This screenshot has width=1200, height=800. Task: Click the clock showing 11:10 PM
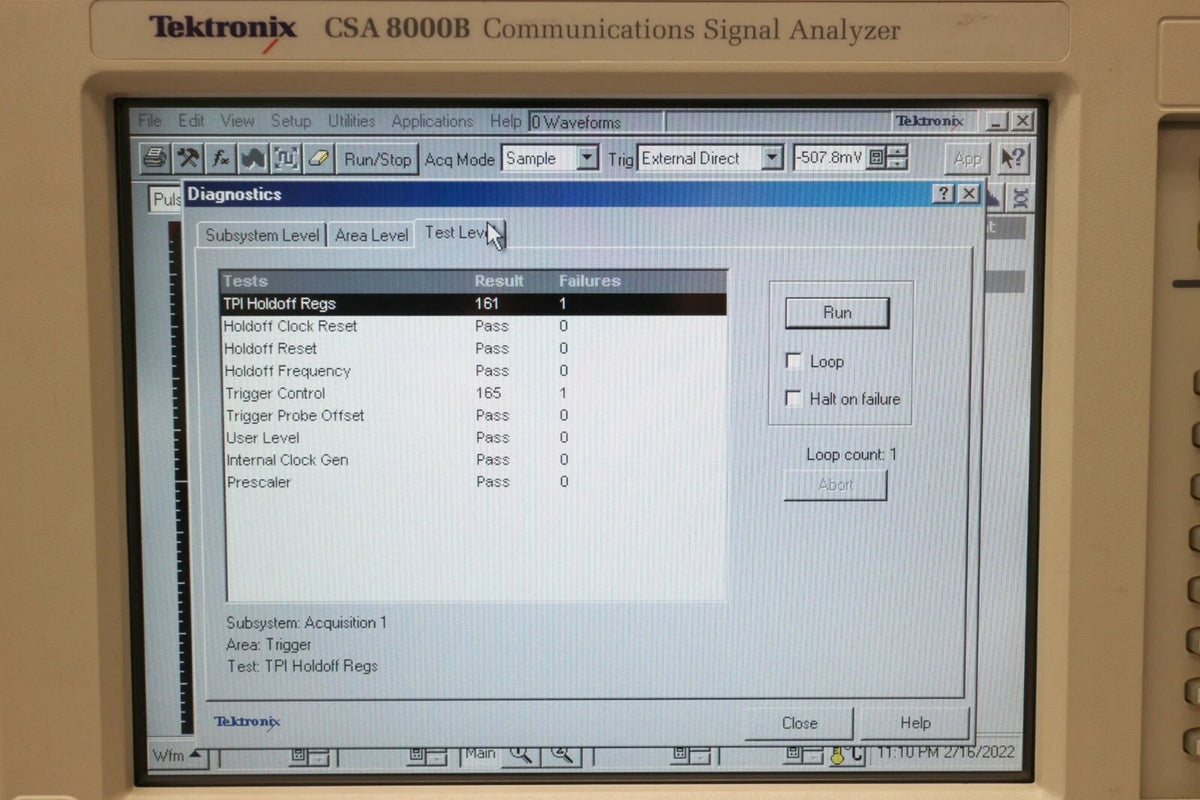tap(945, 752)
